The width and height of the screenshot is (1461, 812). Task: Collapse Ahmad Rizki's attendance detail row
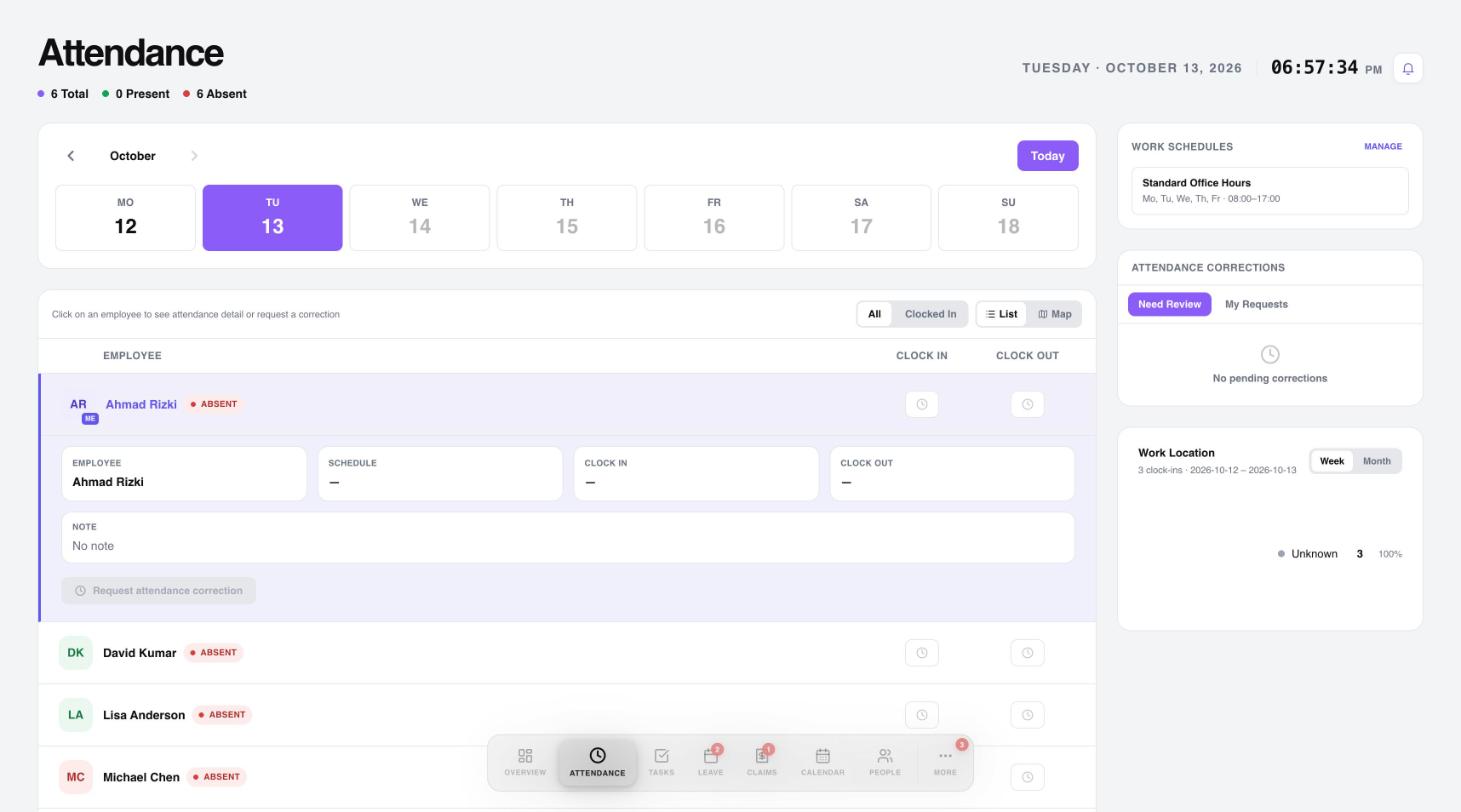568,404
